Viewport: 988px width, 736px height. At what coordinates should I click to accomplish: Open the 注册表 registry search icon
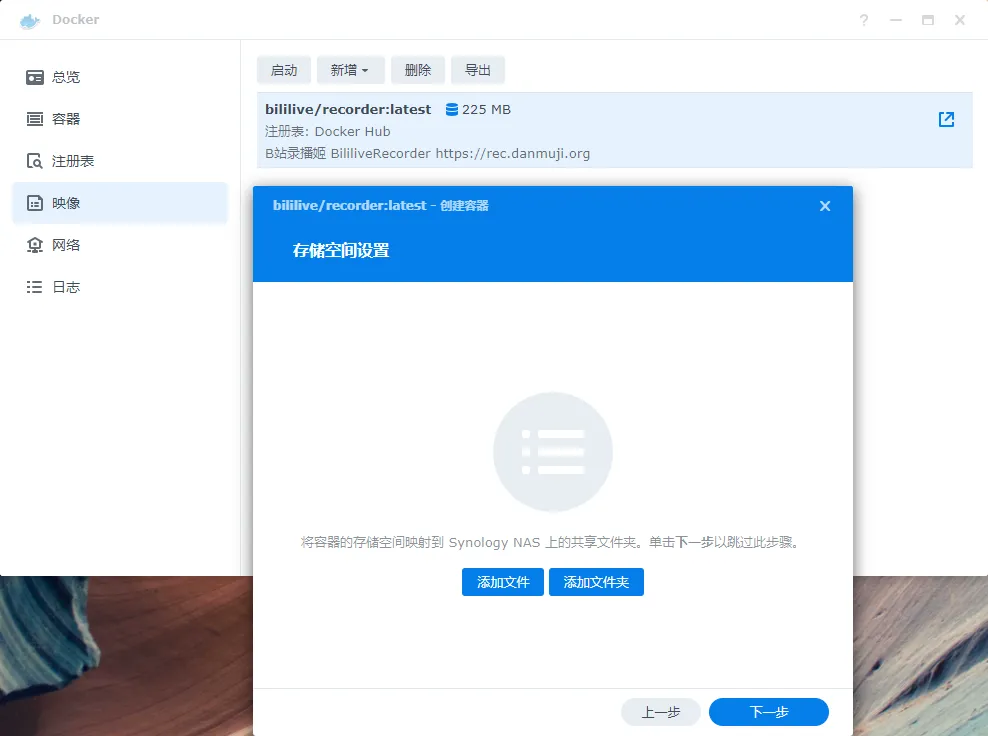click(35, 161)
